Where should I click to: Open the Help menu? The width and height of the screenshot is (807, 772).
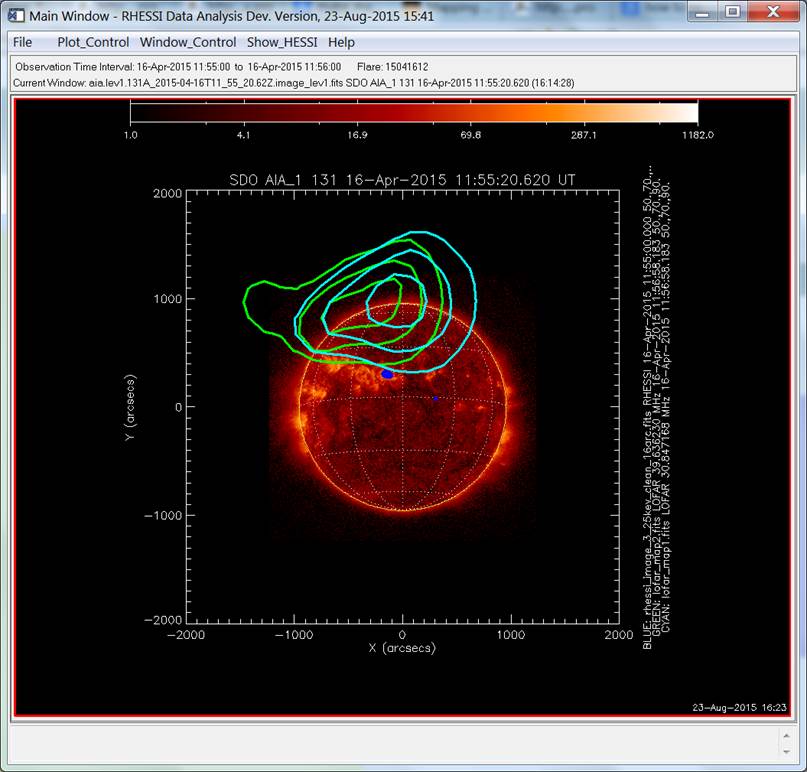pos(341,42)
